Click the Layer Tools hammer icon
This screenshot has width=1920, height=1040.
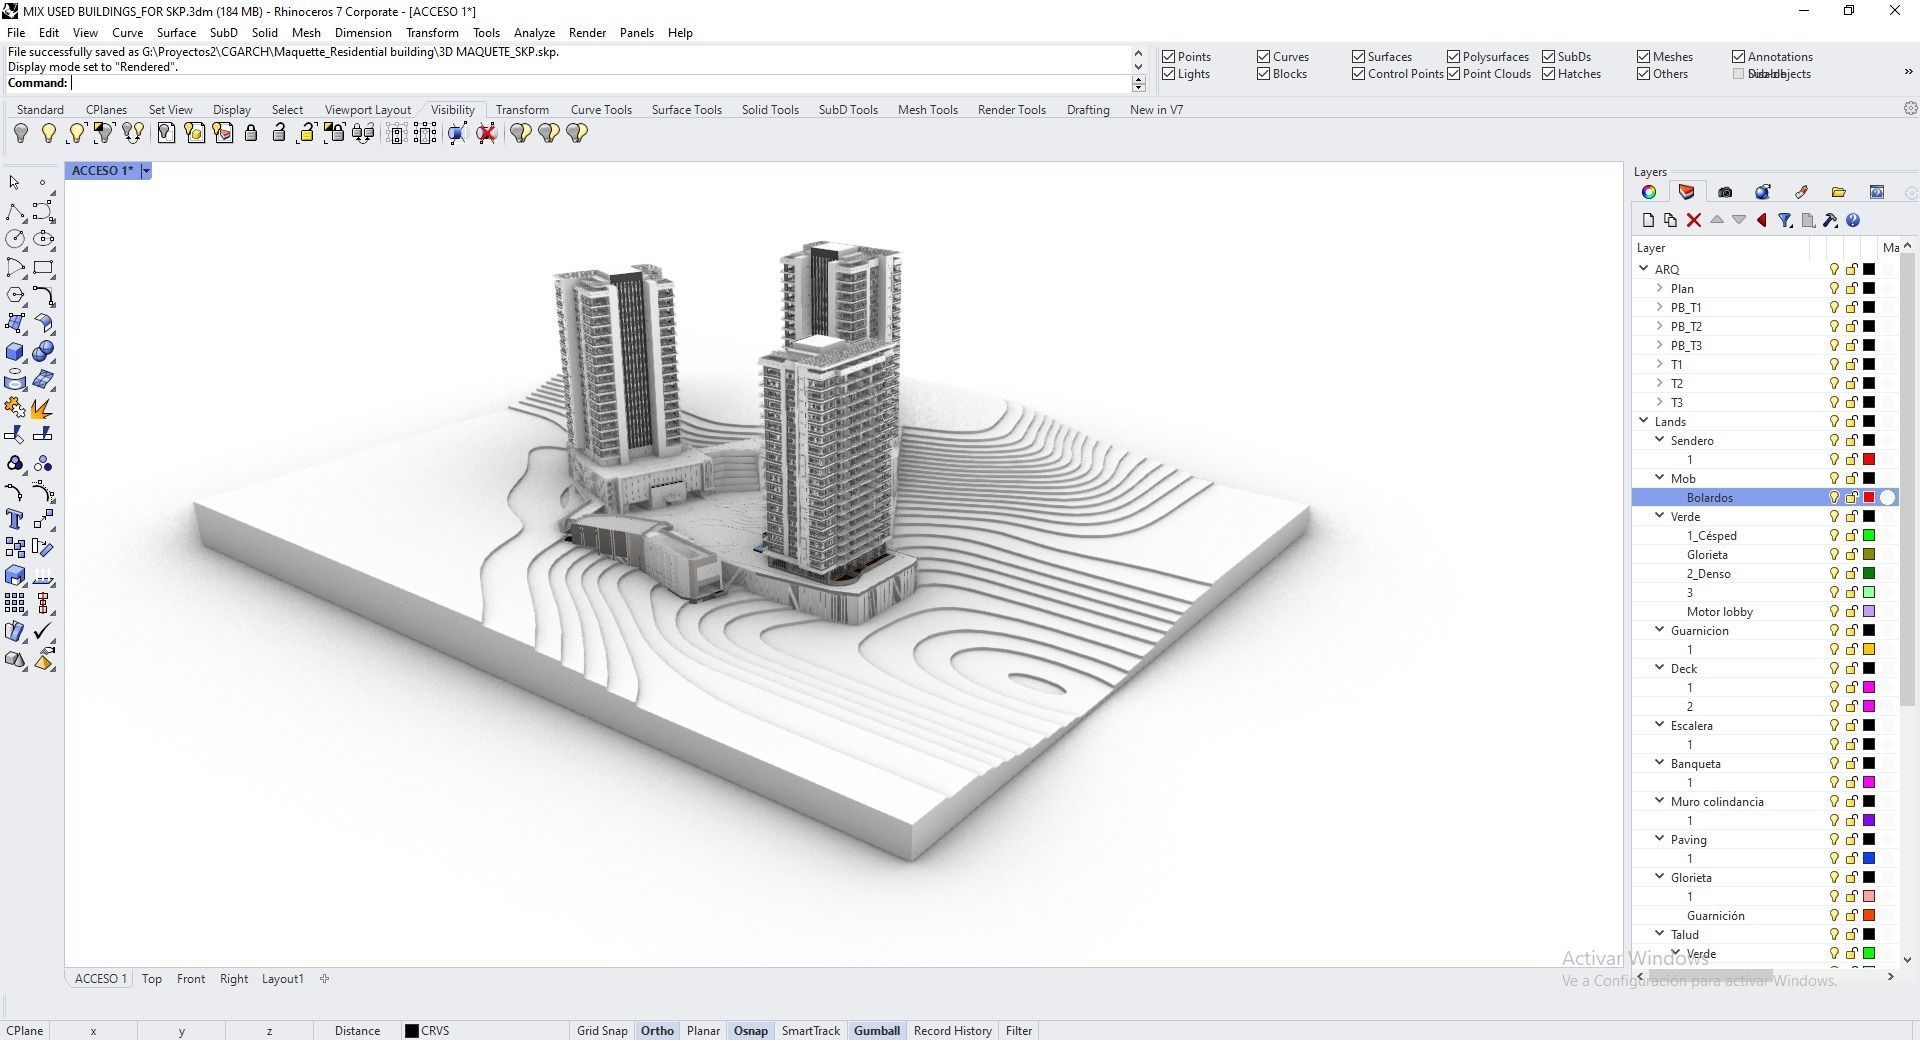[1831, 220]
